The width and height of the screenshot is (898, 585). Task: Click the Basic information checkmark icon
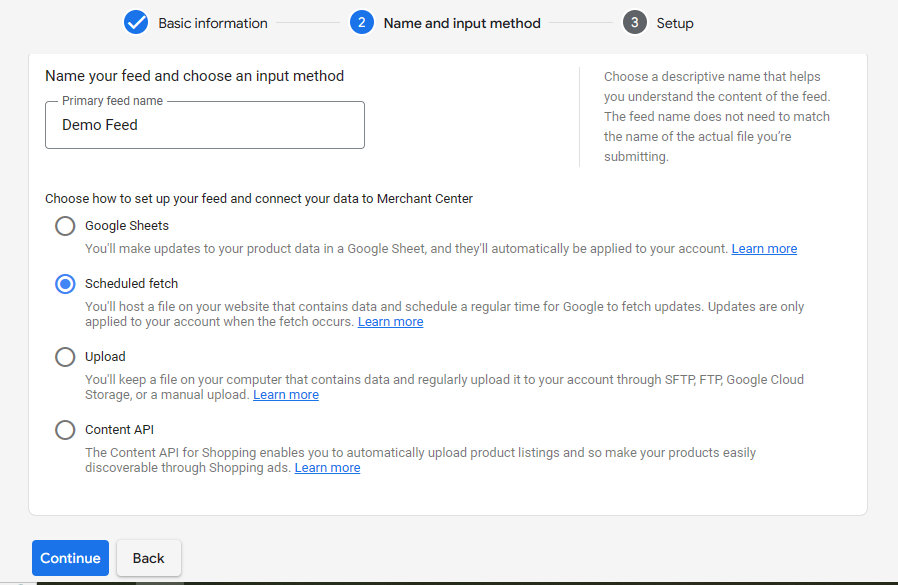(x=136, y=22)
